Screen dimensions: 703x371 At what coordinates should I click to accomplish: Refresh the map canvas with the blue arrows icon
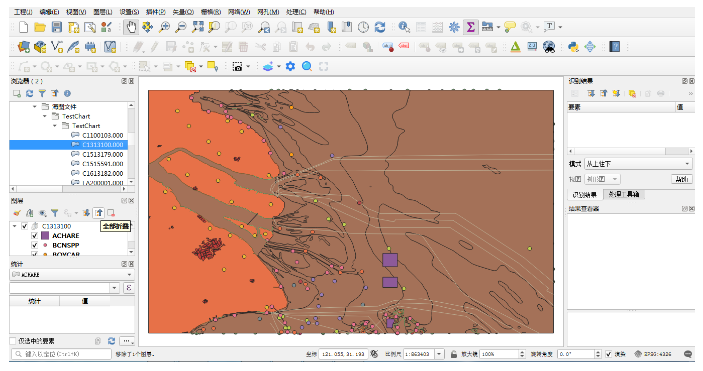click(380, 27)
